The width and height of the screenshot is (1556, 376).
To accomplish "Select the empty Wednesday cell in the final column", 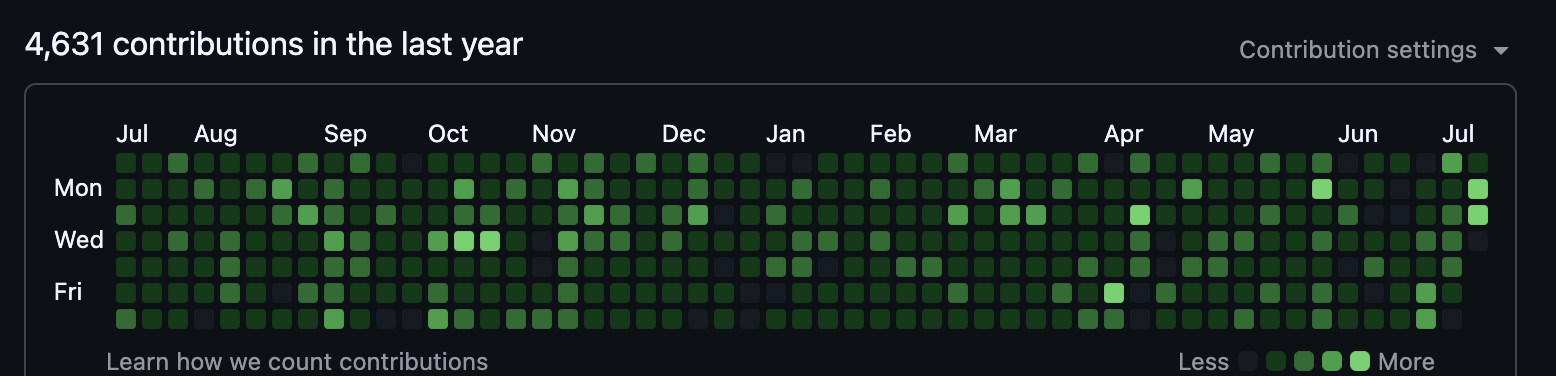I will 1478,241.
